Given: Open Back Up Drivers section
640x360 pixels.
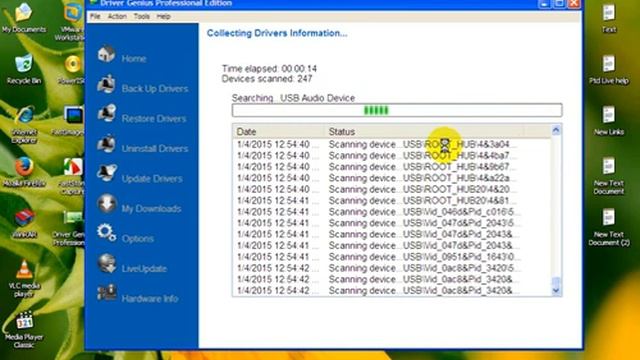Looking at the screenshot, I should [x=155, y=89].
